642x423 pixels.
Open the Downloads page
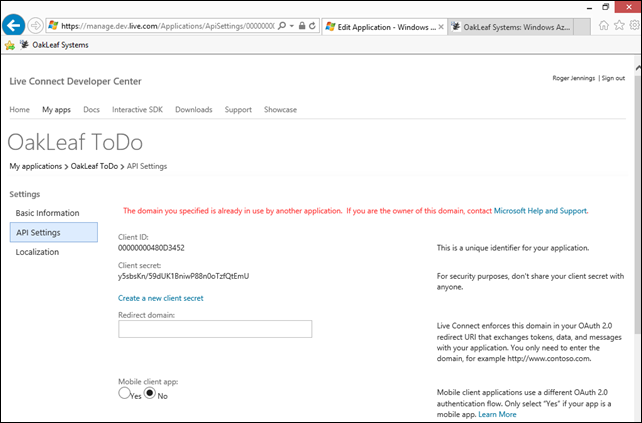[194, 110]
